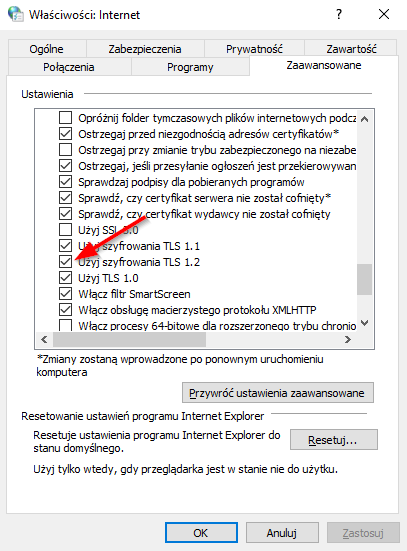Click the horizontal scrollbar thumb
This screenshot has height=551, width=407.
129,339
